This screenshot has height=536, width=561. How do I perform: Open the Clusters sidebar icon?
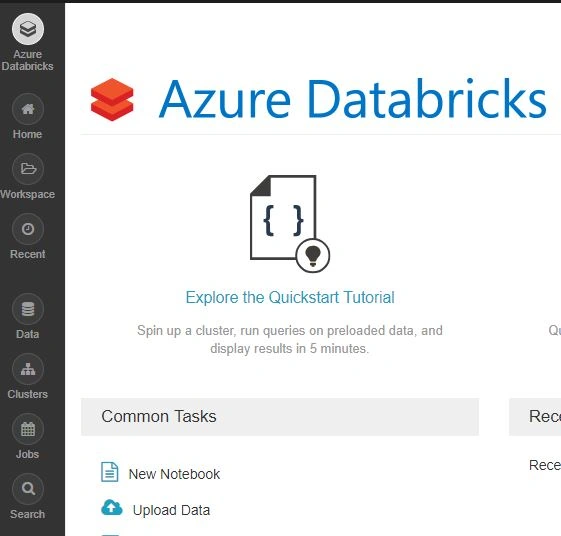[28, 369]
